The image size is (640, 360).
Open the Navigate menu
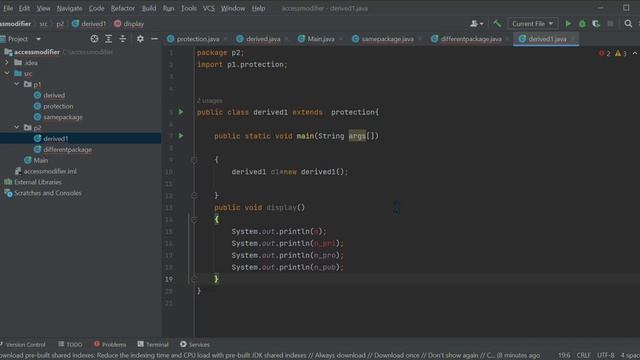click(x=69, y=8)
